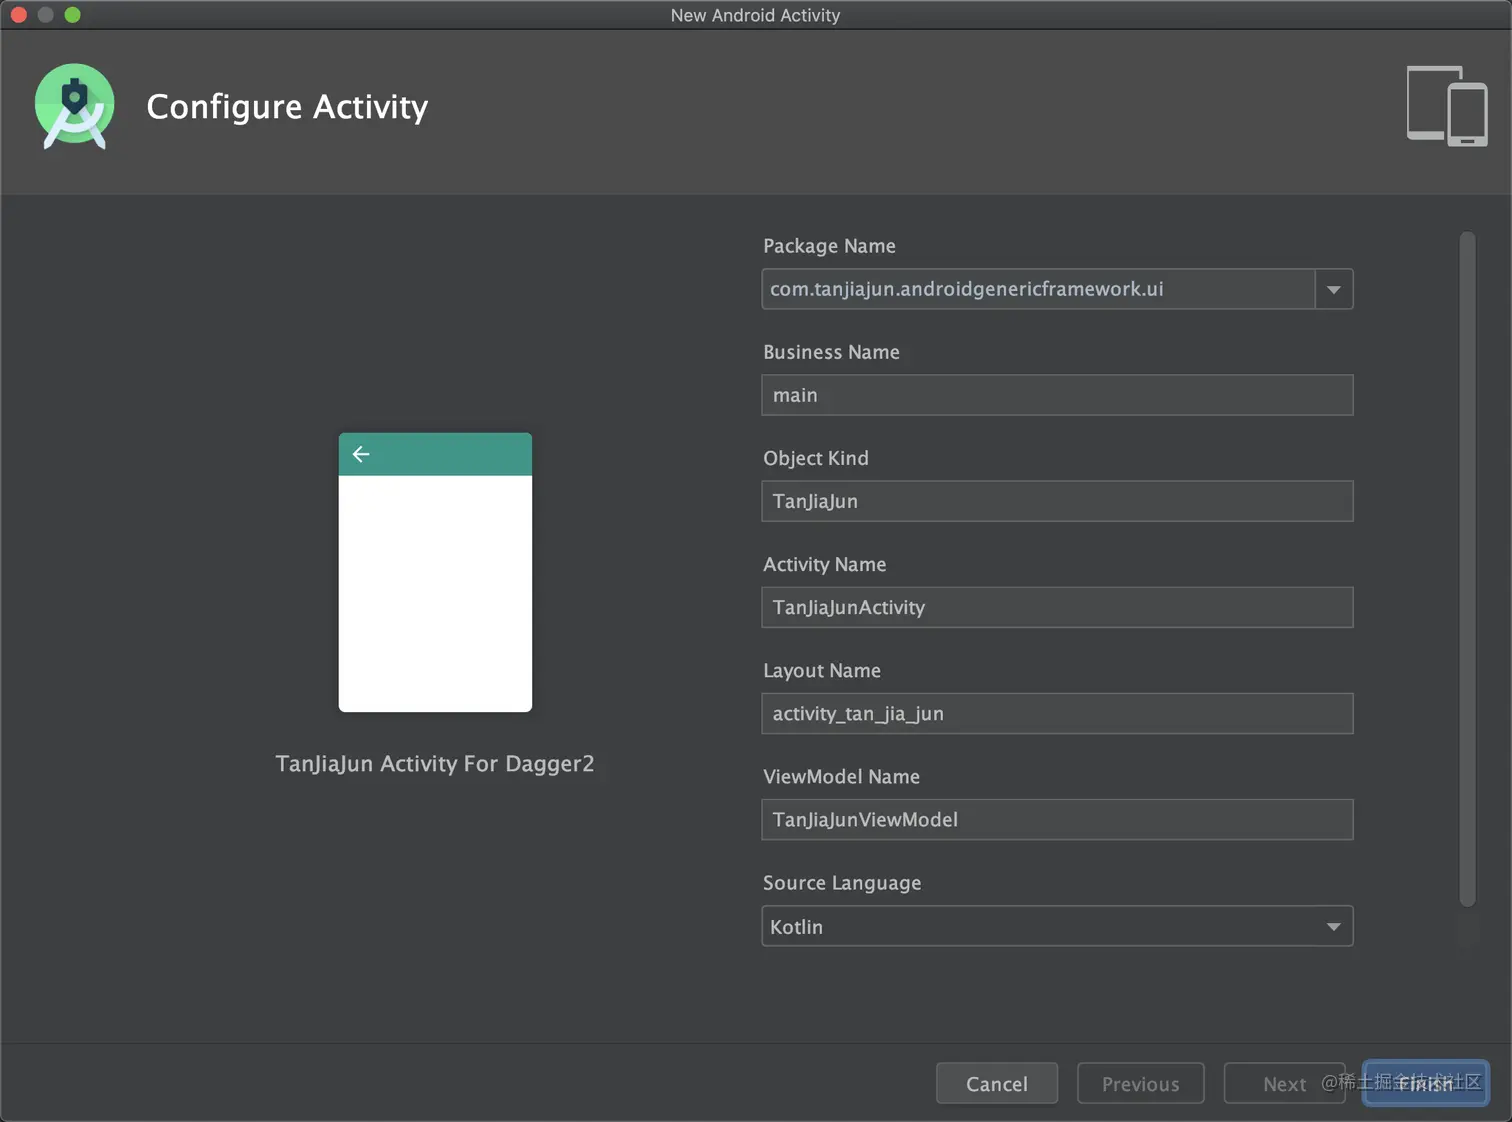
Task: Click the Finish button
Action: tap(1424, 1083)
